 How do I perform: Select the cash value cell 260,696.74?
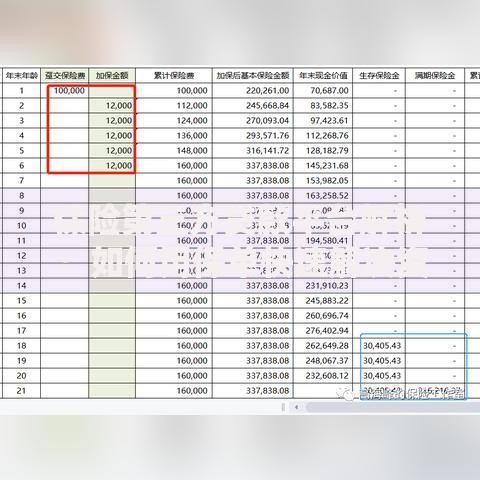click(323, 316)
